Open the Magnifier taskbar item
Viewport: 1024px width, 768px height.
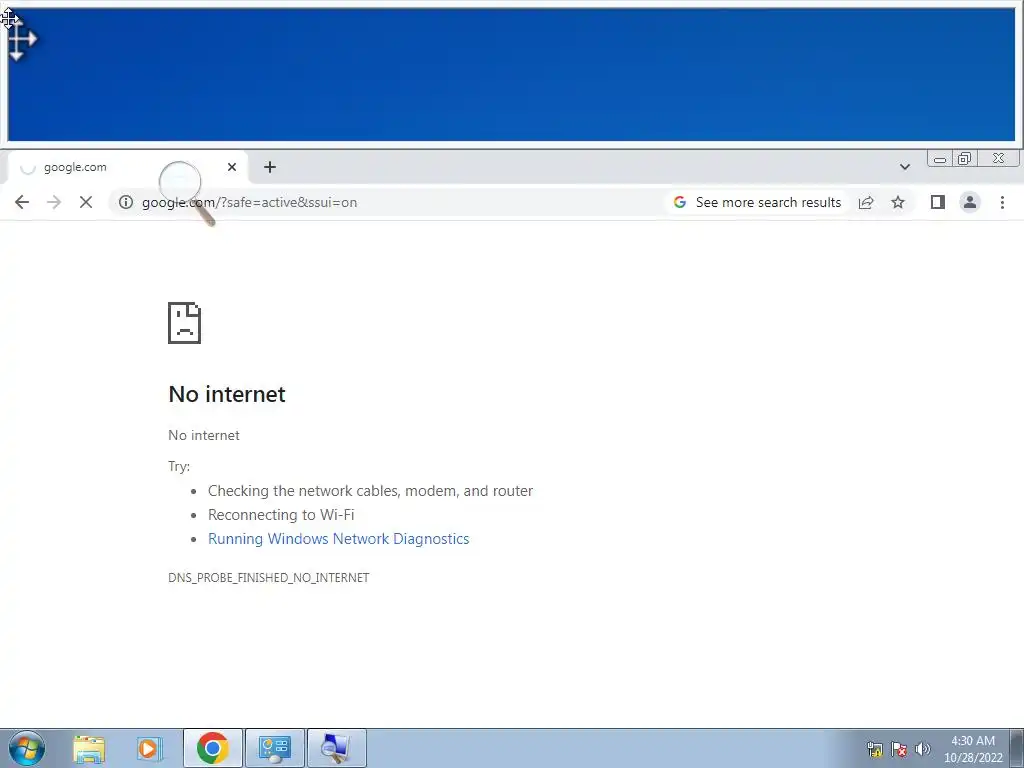(x=336, y=748)
